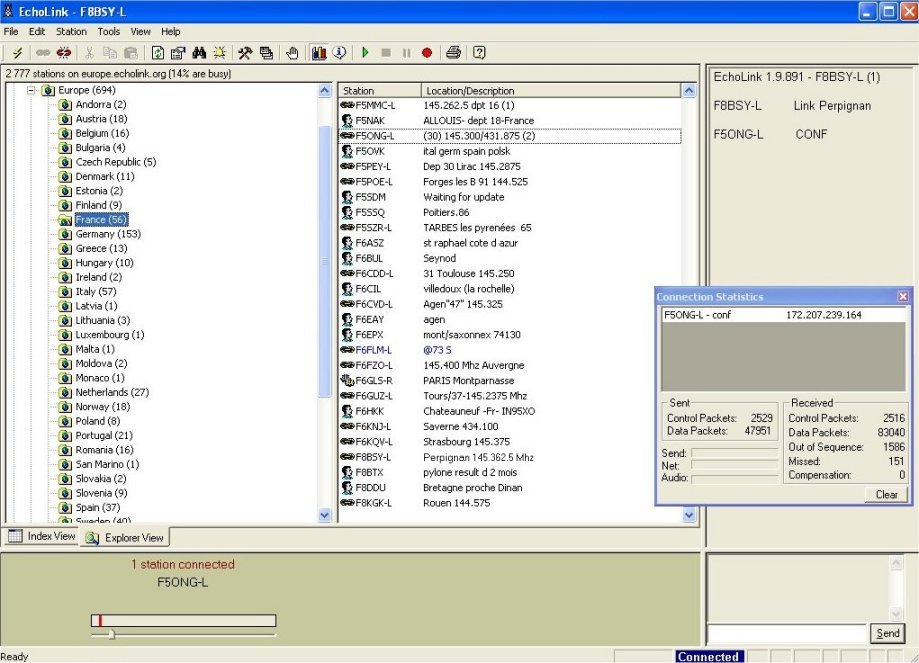Select Germany (153) in the tree

[108, 234]
